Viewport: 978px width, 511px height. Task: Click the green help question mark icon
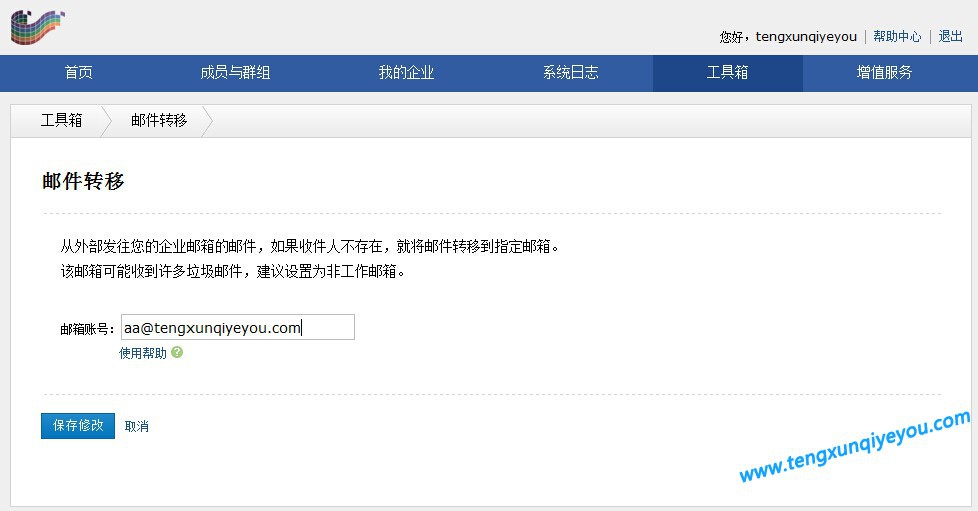click(177, 353)
